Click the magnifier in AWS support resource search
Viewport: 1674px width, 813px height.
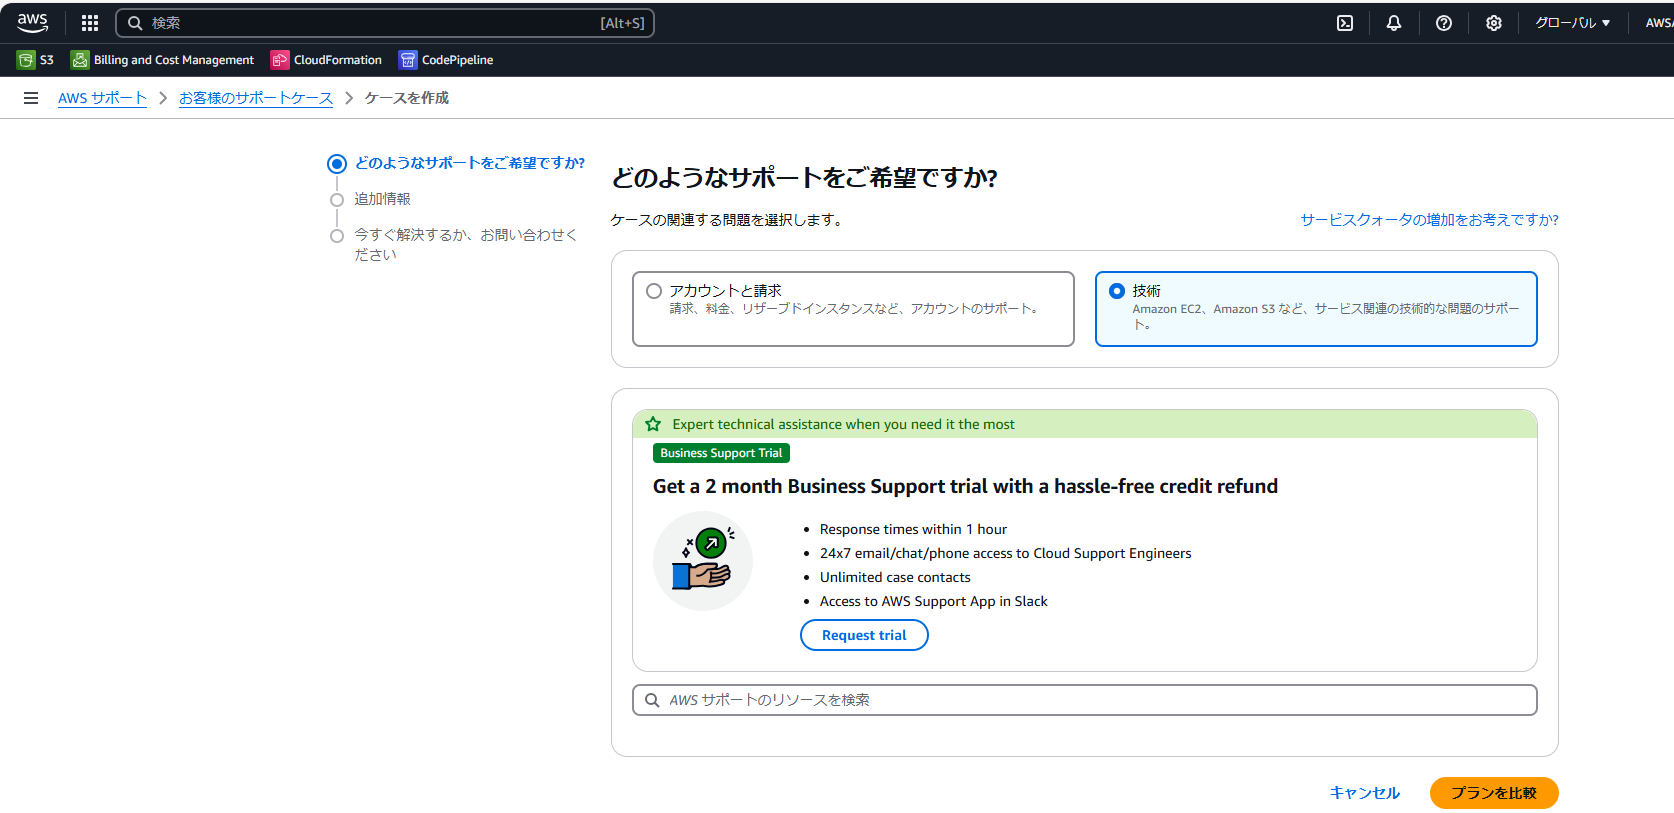click(x=652, y=700)
